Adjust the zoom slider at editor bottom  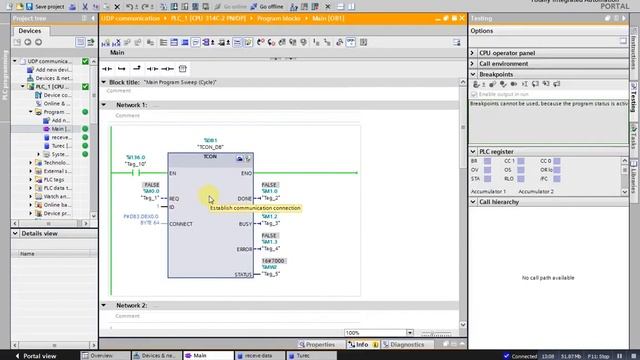(436, 333)
